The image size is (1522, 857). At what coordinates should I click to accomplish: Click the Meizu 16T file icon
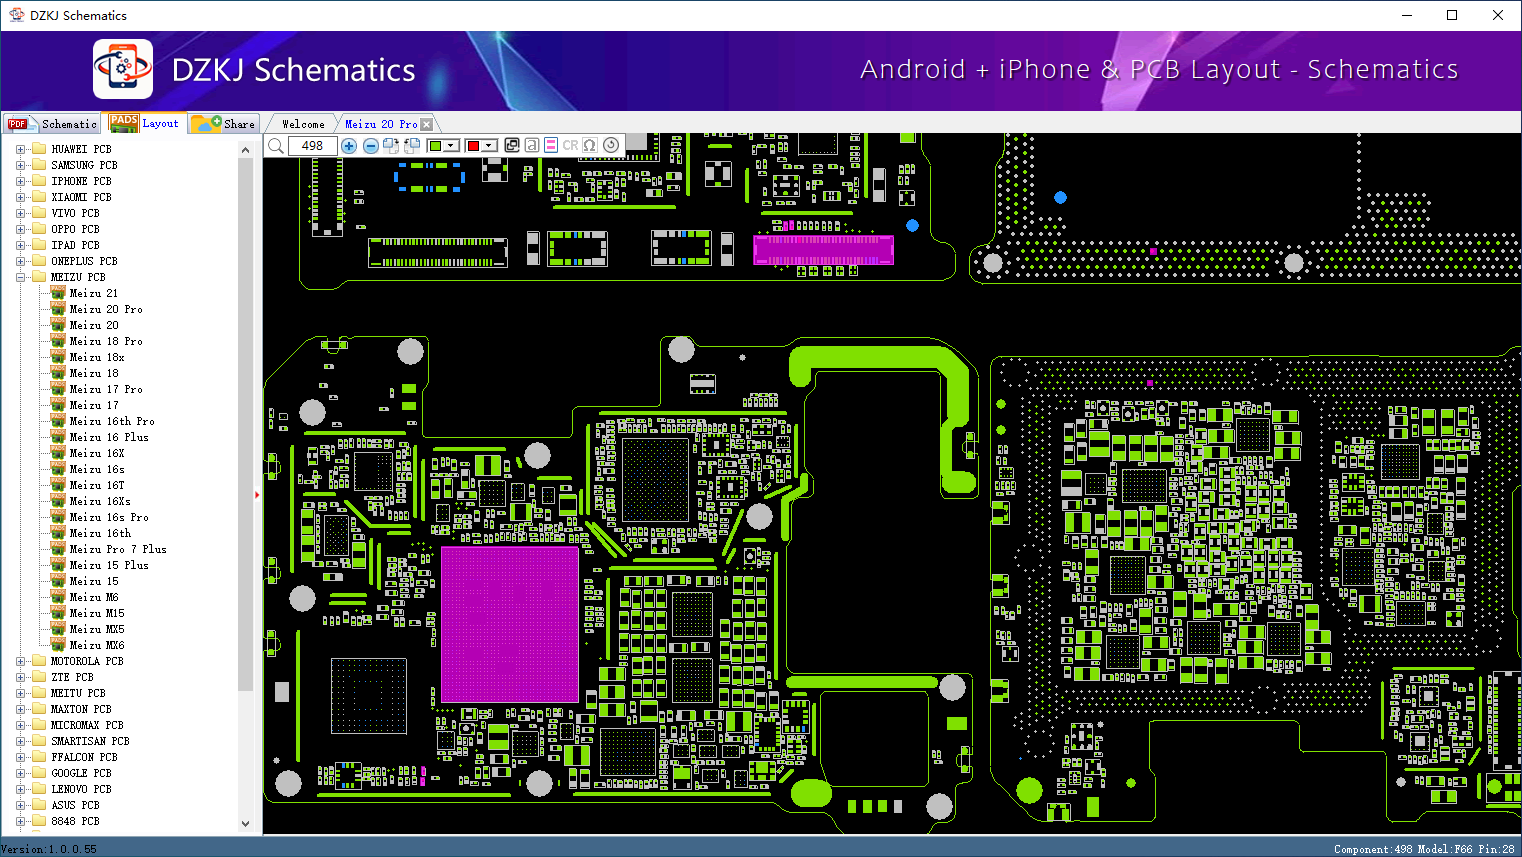[x=58, y=485]
